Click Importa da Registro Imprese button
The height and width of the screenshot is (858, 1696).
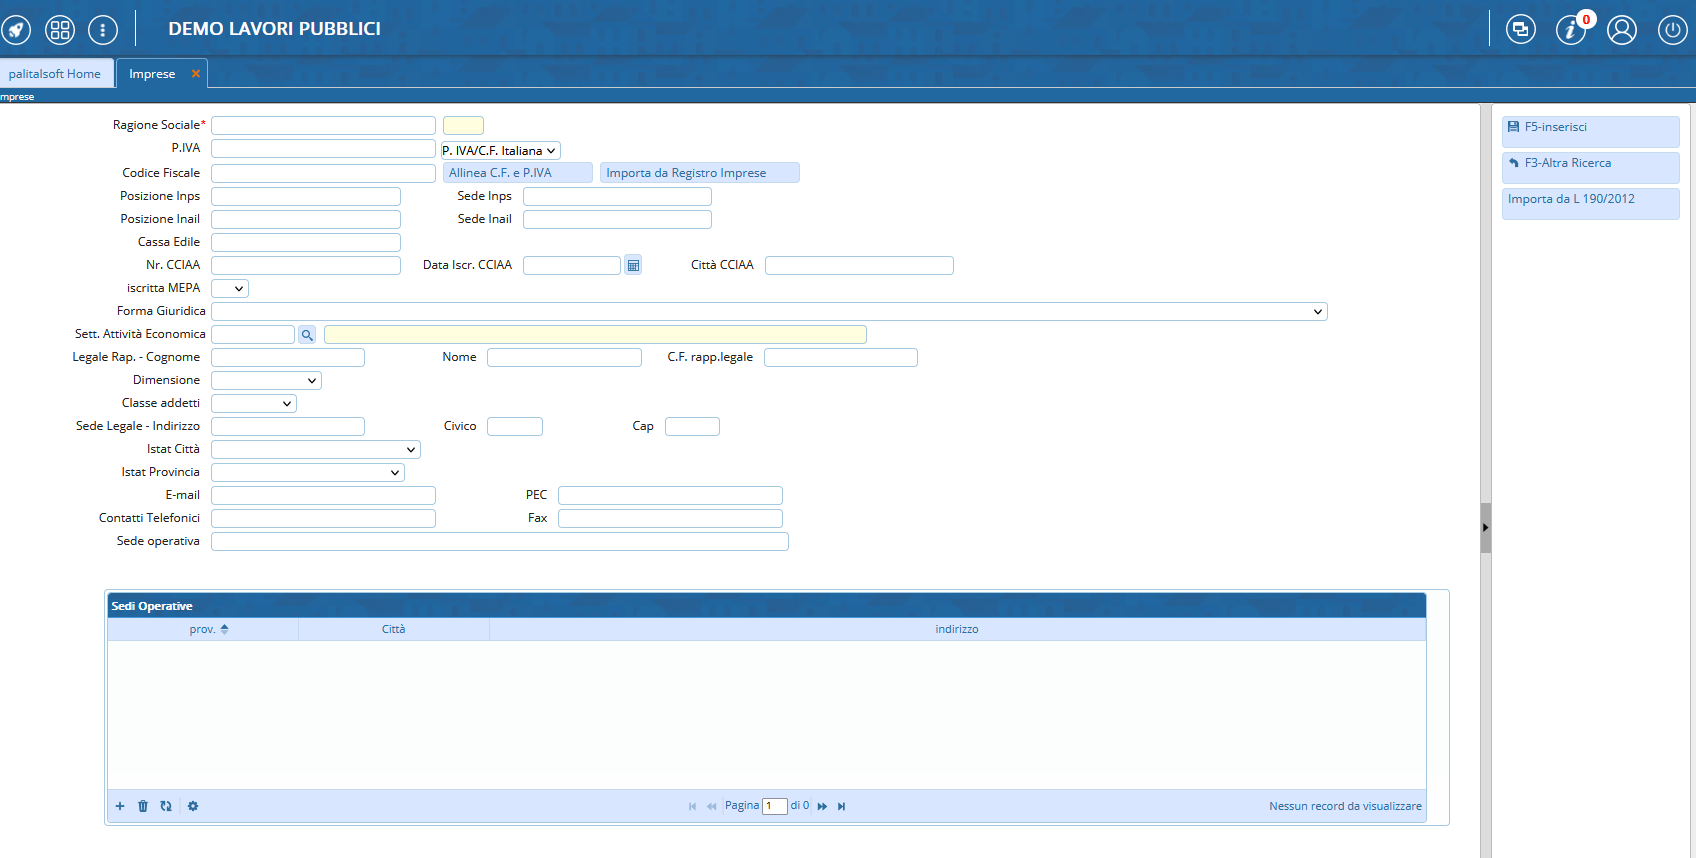coord(699,173)
